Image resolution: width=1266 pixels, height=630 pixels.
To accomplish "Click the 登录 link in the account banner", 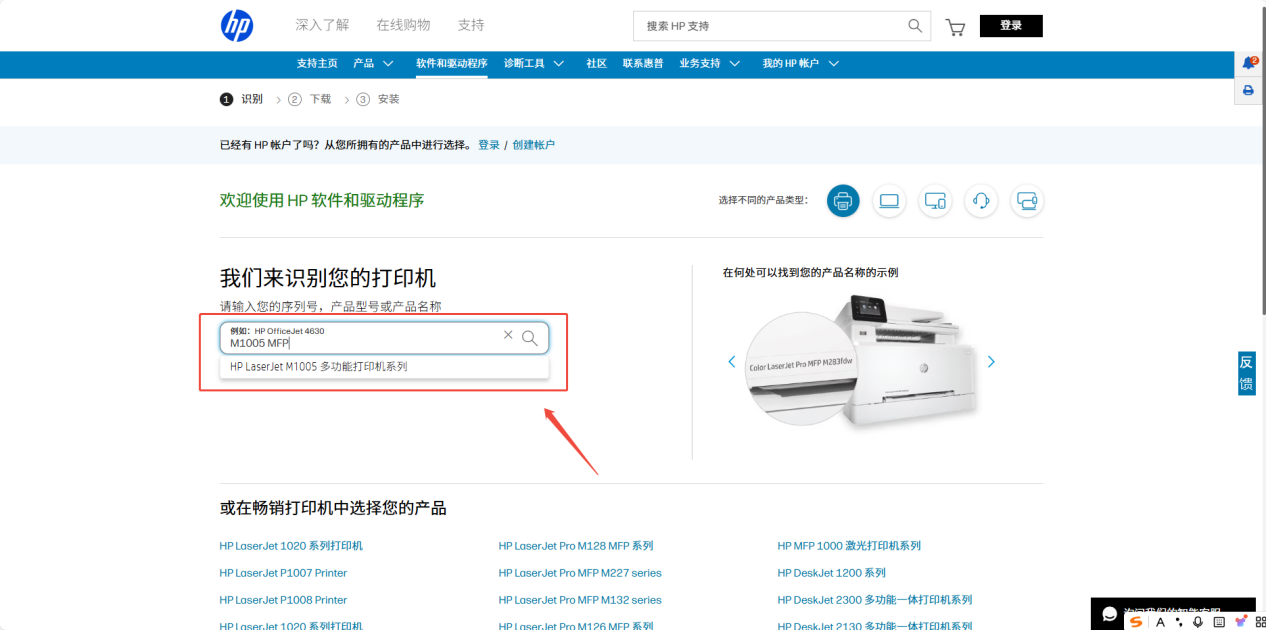I will [489, 145].
